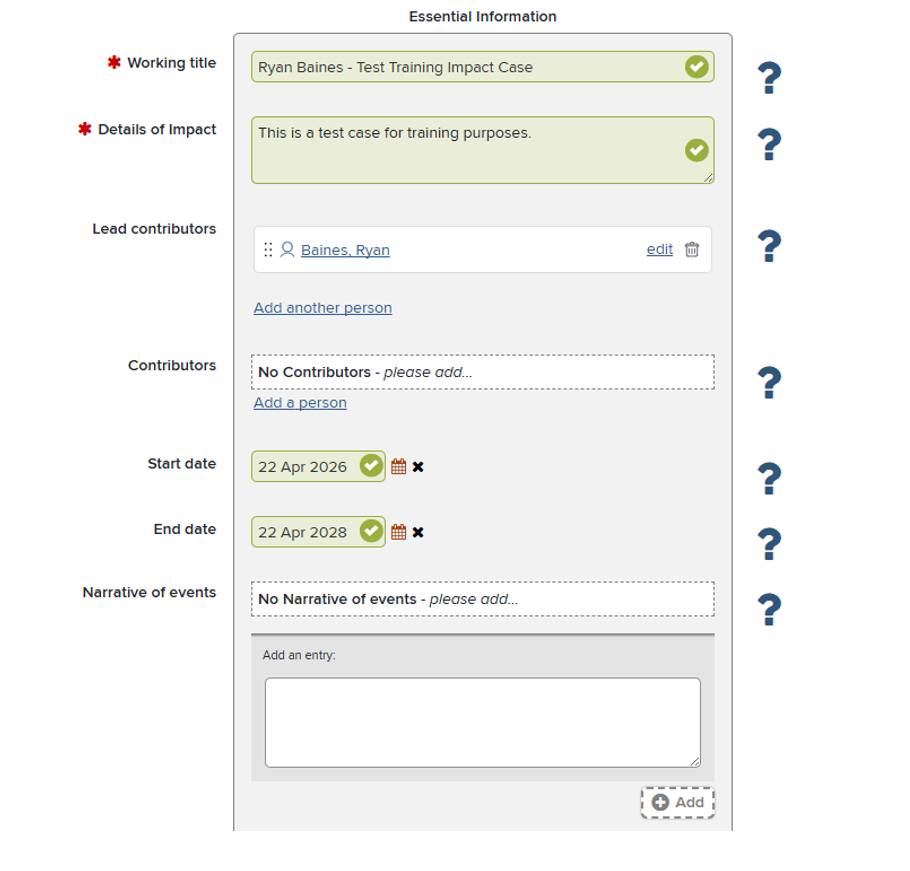Delete lead contributor Baines, Ryan

pyautogui.click(x=692, y=250)
